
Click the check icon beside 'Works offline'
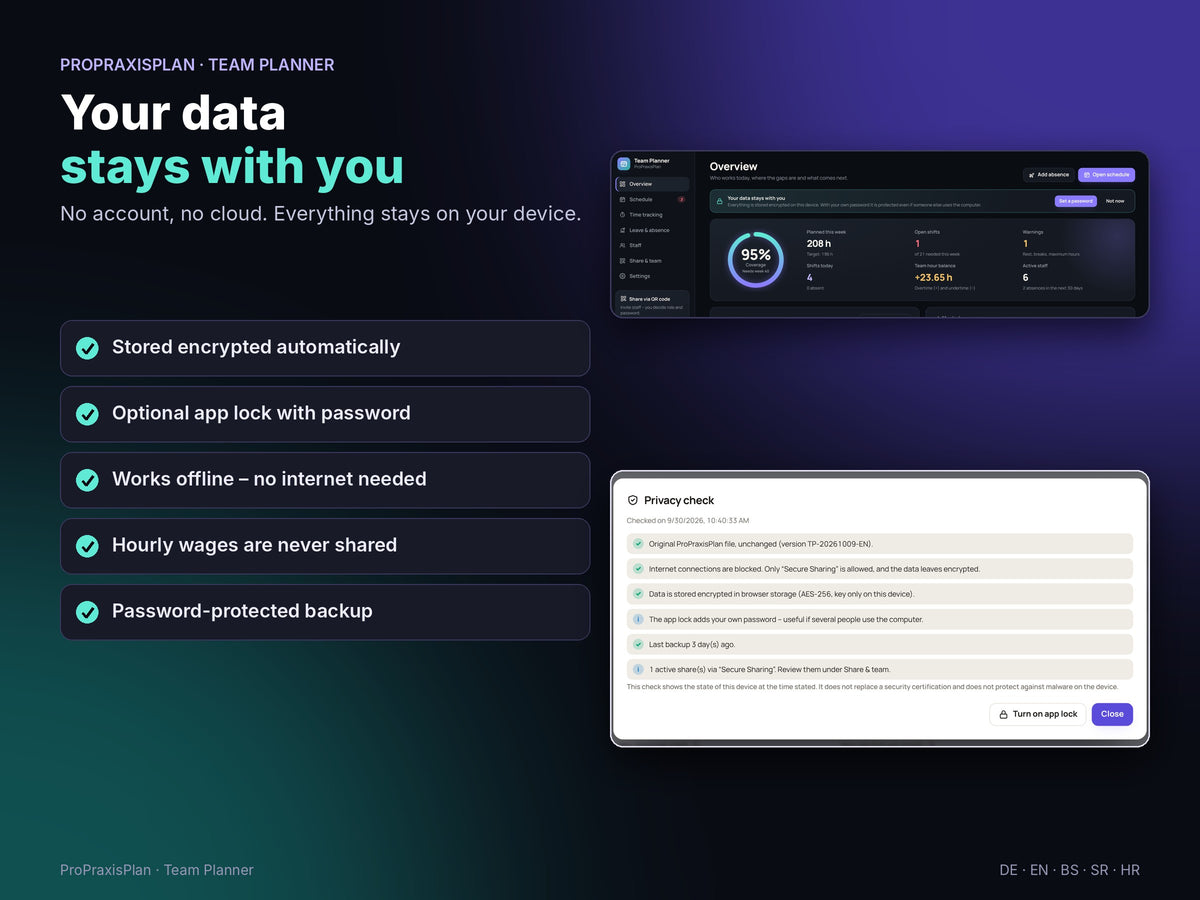click(88, 480)
